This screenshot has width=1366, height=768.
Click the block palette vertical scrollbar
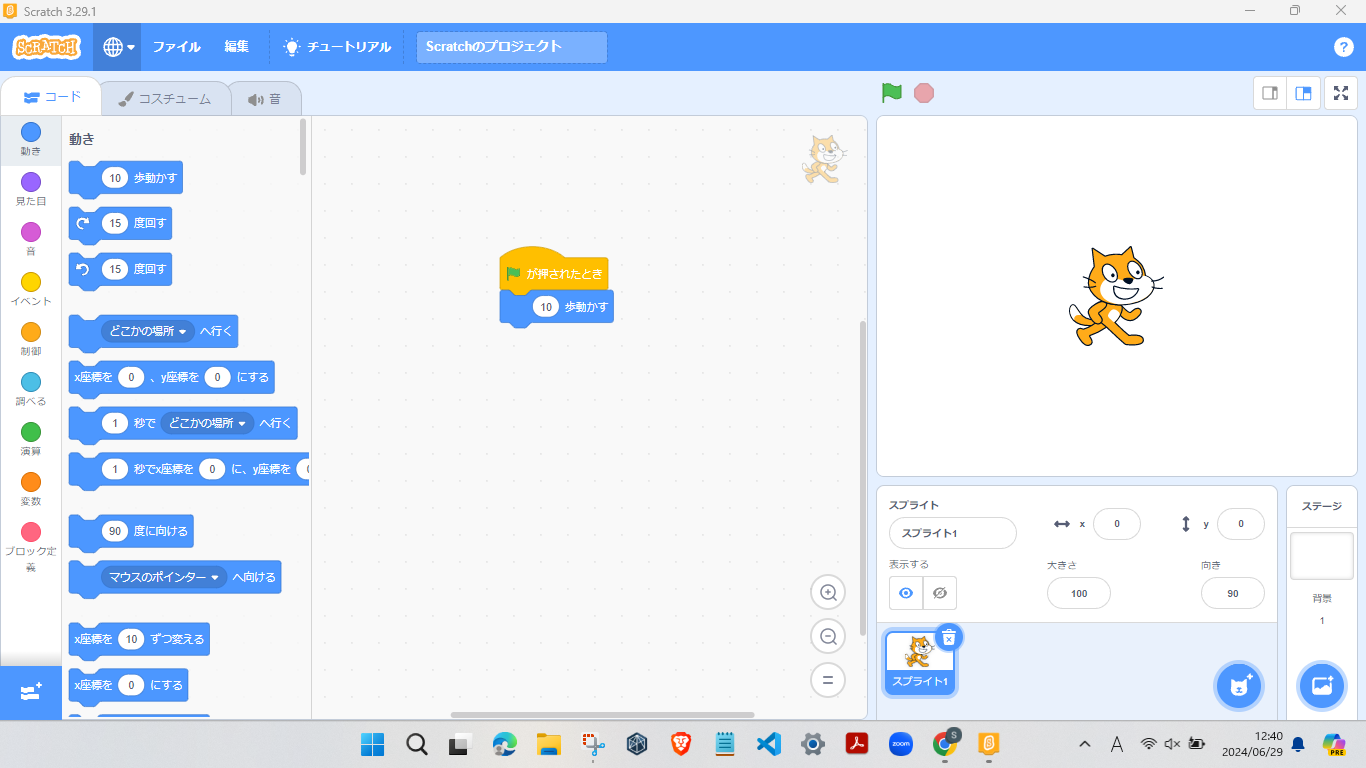pos(303,147)
